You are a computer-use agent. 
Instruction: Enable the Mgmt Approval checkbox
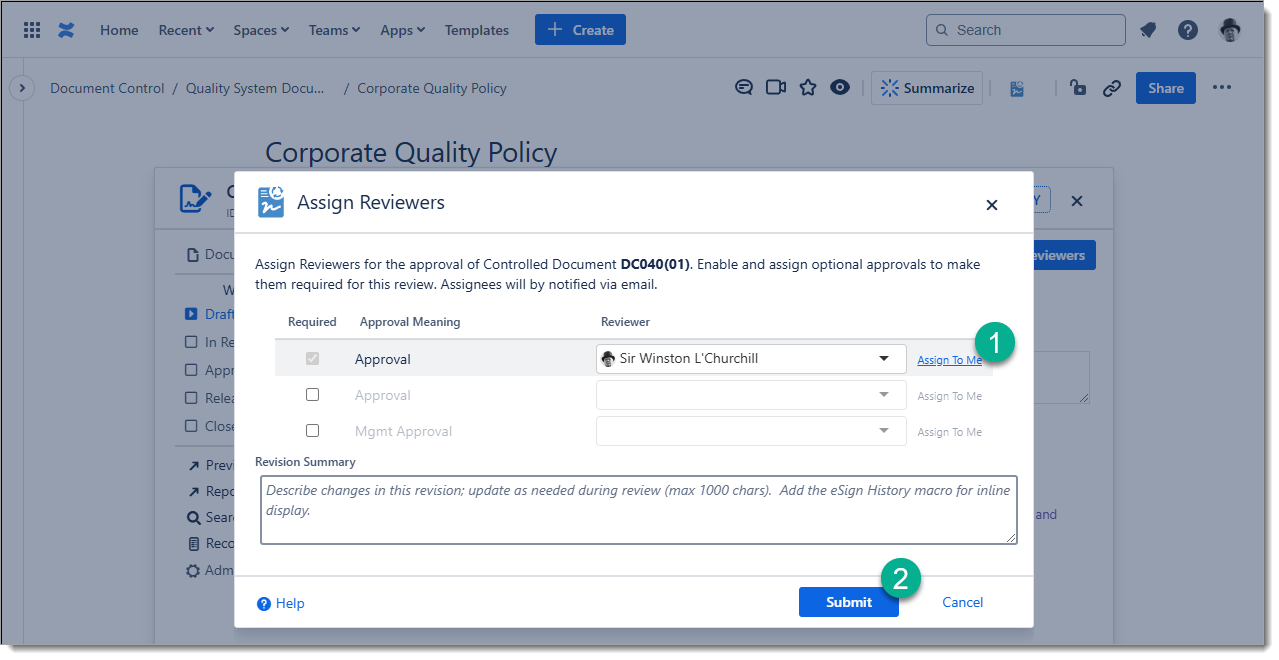312,431
